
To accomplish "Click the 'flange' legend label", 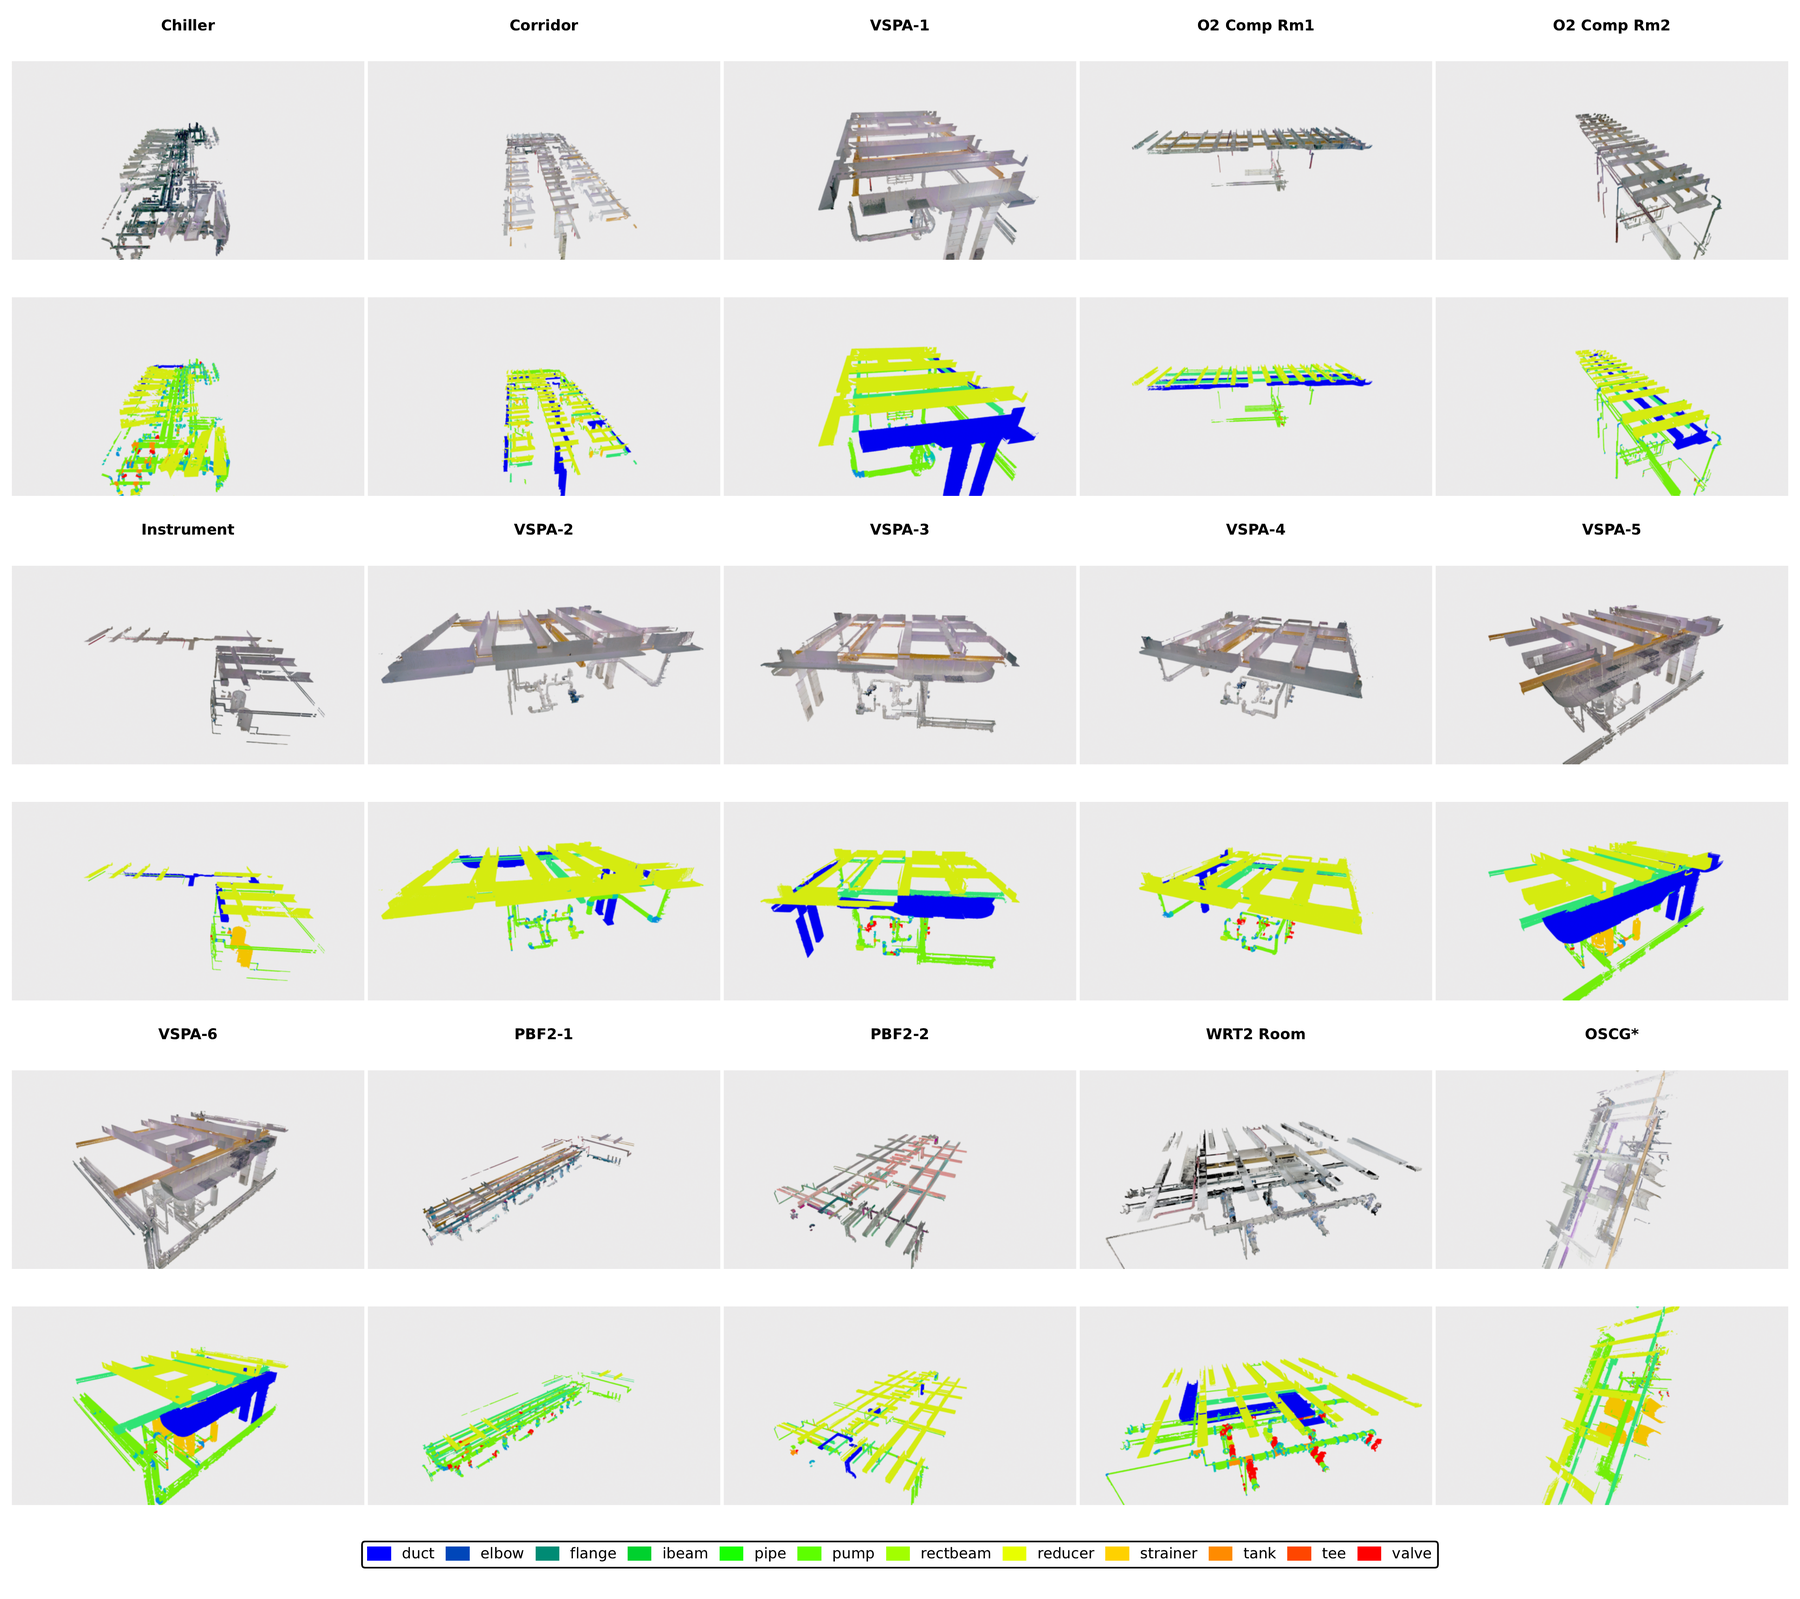I will click(593, 1554).
